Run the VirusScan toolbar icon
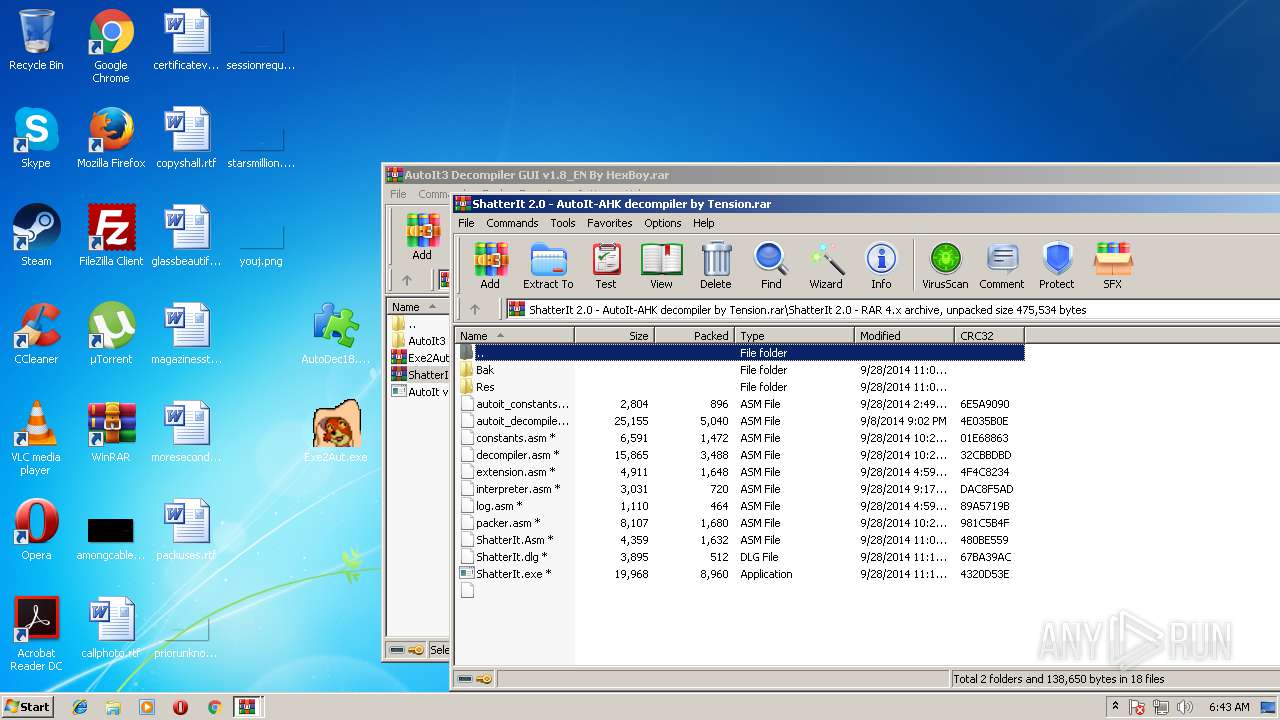This screenshot has height=720, width=1280. pyautogui.click(x=945, y=266)
